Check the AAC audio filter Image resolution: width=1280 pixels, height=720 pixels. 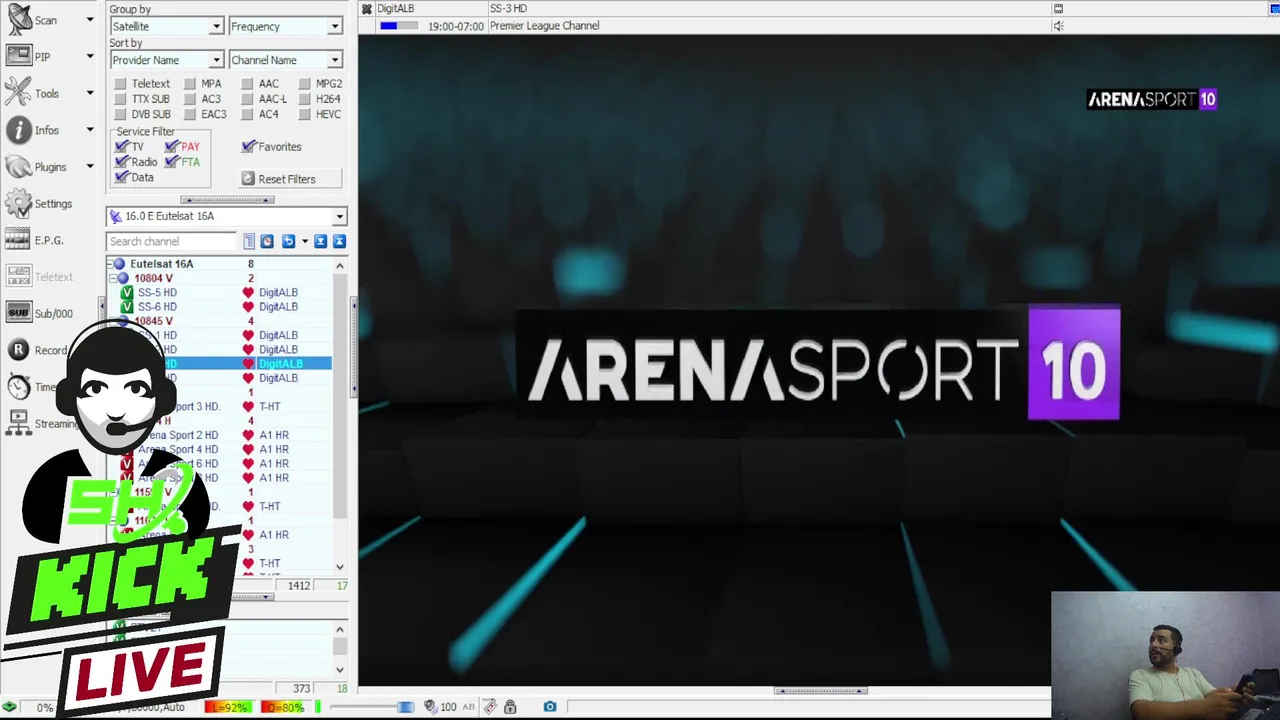[247, 84]
